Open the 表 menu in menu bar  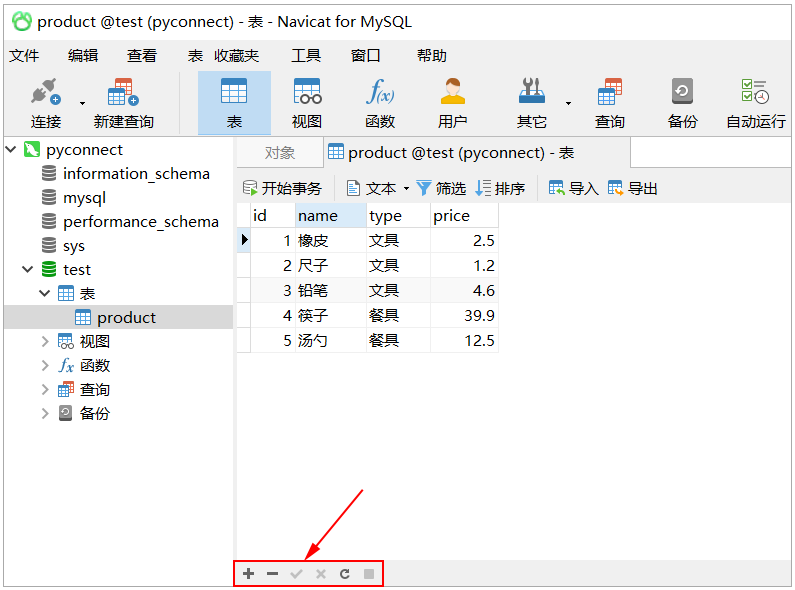pyautogui.click(x=195, y=55)
